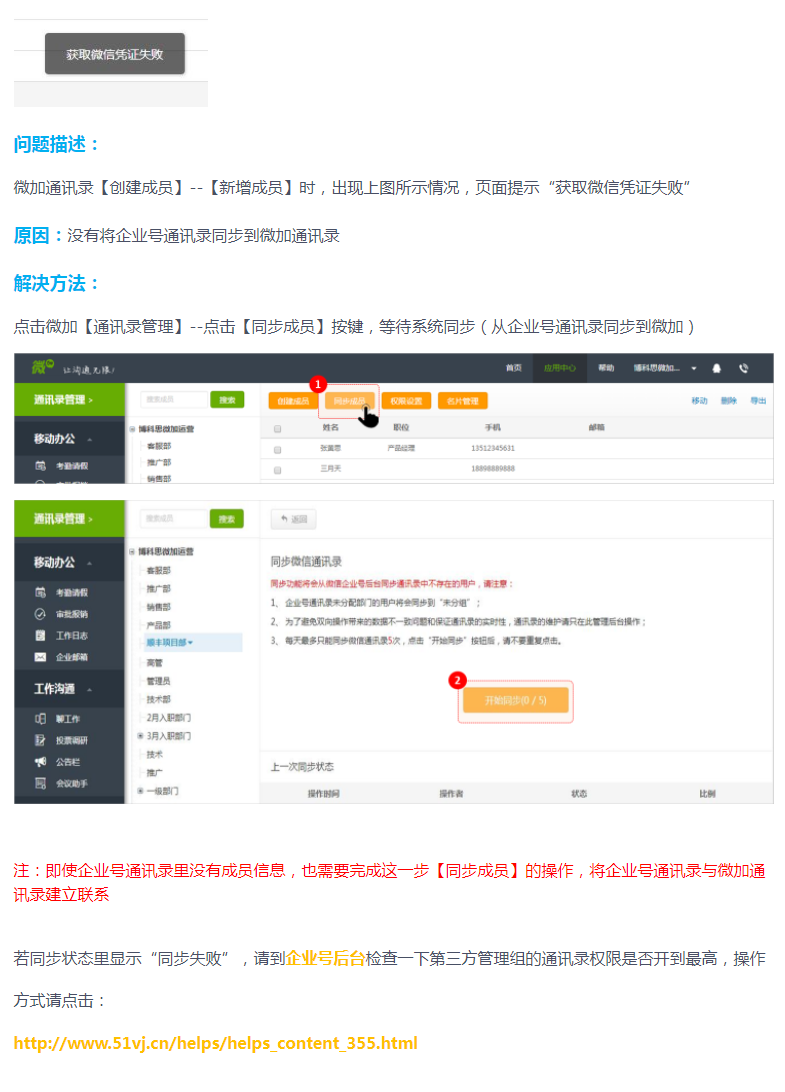Click the 开始同步(0 / 5) button
This screenshot has height=1092, width=785.
[515, 701]
